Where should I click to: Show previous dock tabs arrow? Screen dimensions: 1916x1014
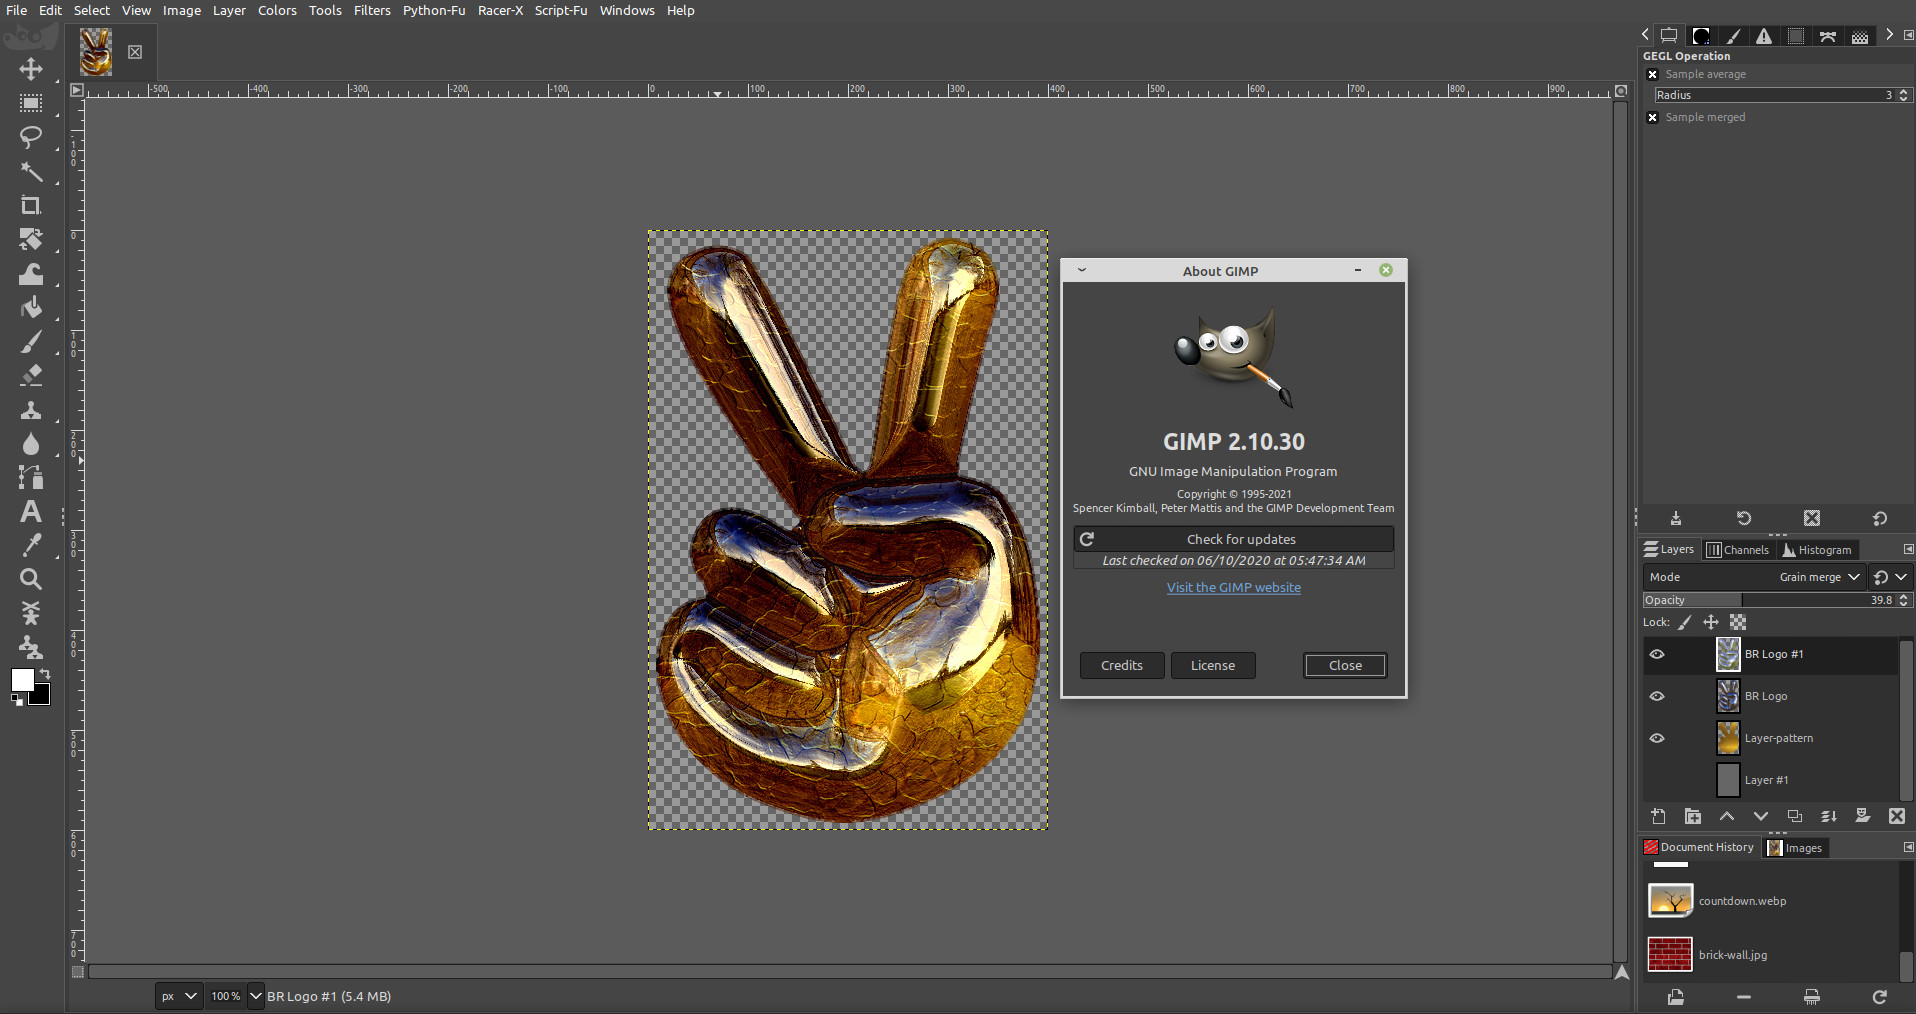1646,35
